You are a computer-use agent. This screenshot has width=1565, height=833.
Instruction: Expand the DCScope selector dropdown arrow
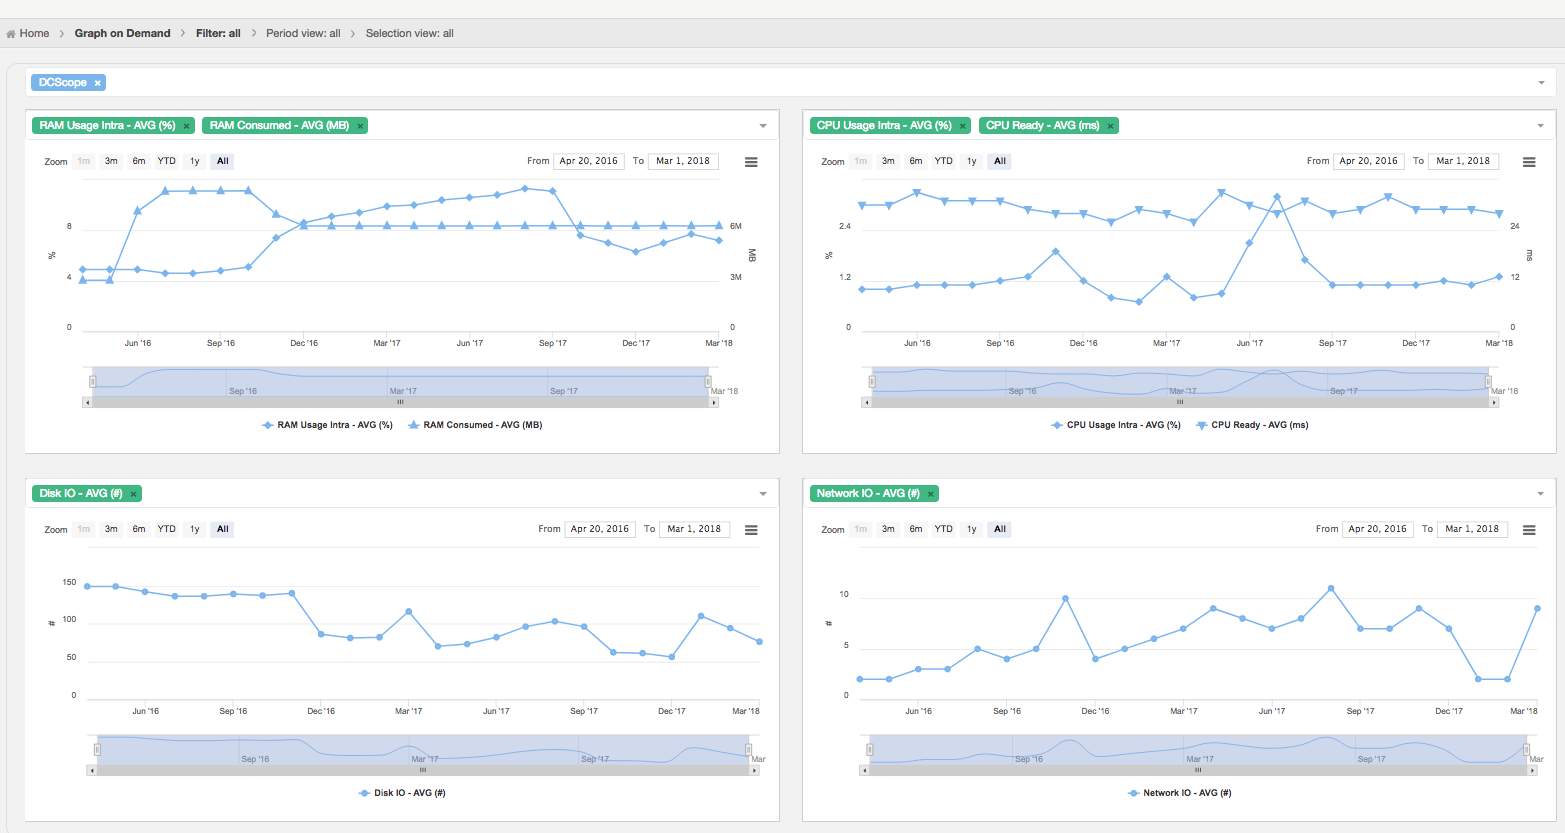[x=1541, y=83]
